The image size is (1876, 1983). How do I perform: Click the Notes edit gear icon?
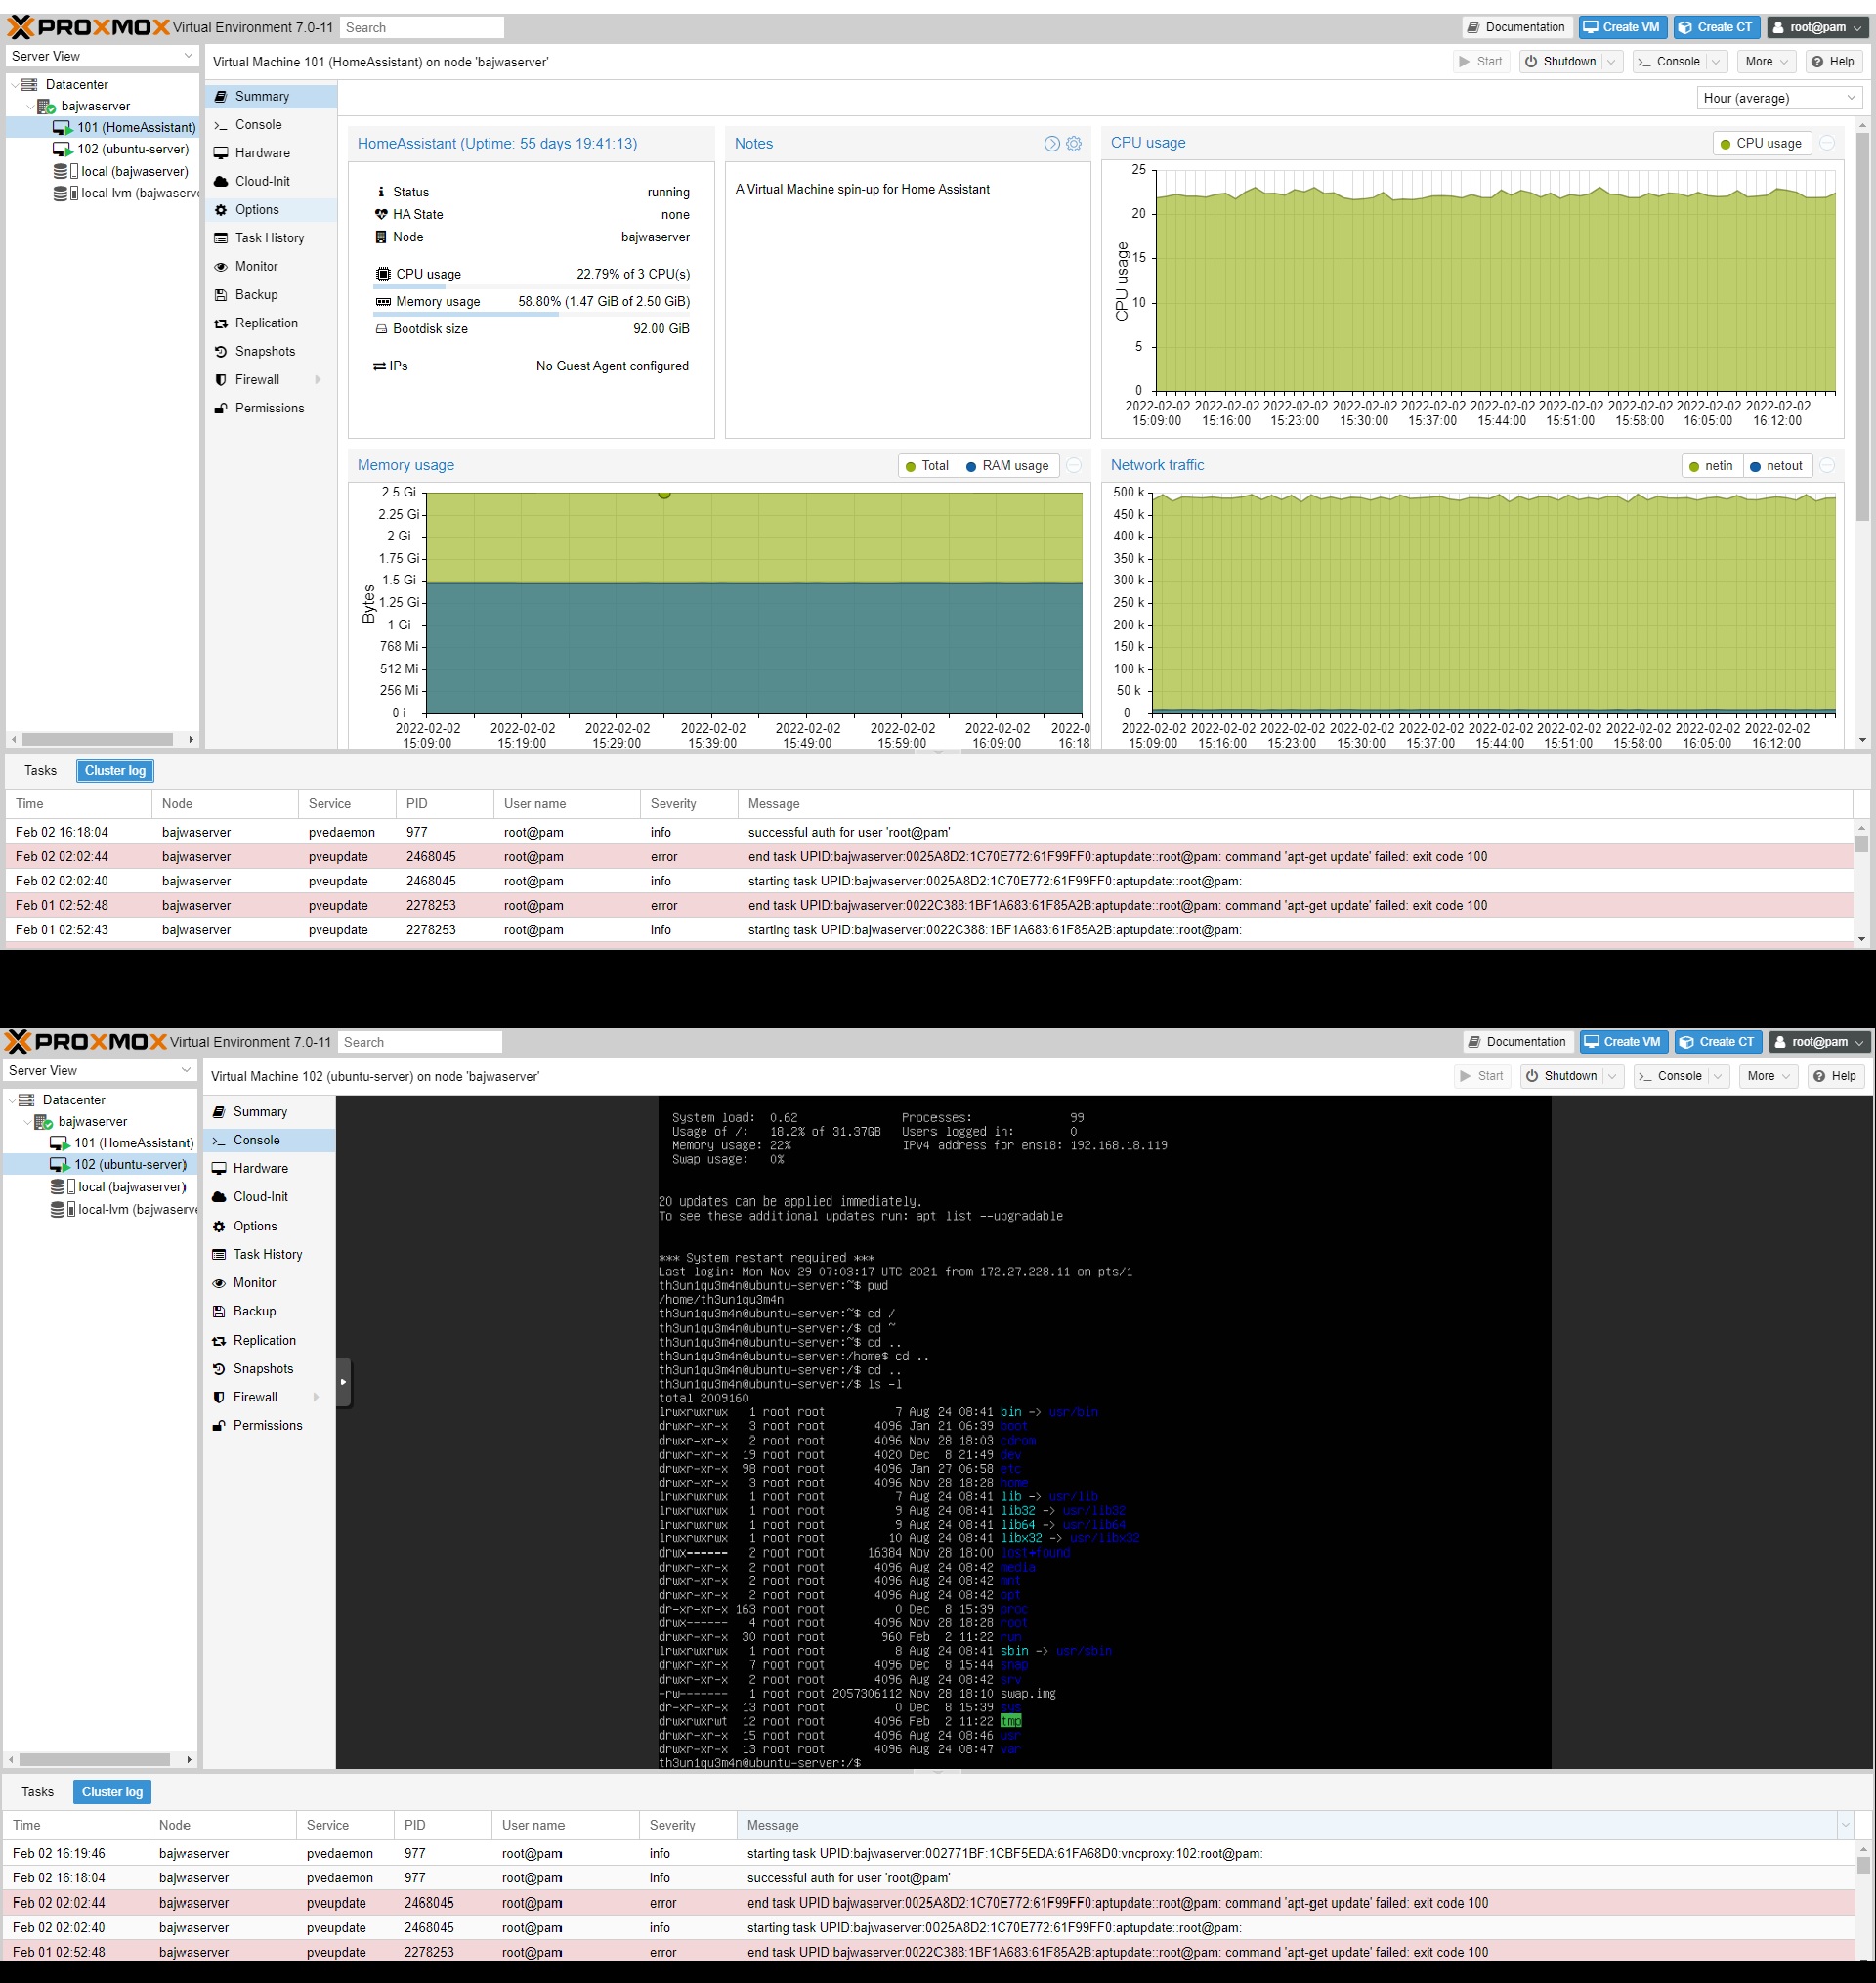[1074, 144]
